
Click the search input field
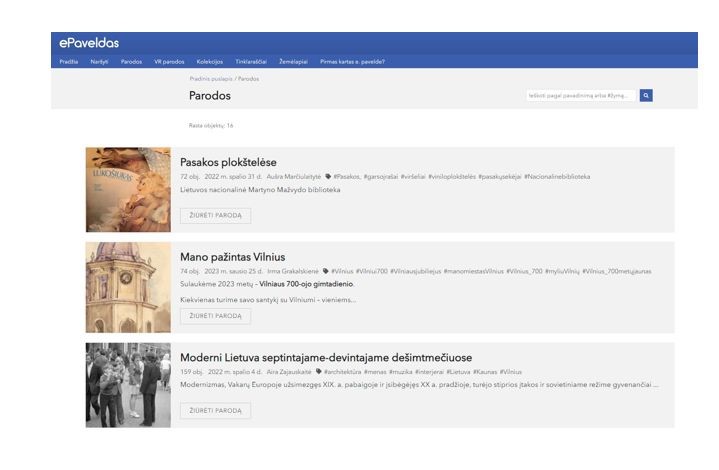(x=581, y=95)
